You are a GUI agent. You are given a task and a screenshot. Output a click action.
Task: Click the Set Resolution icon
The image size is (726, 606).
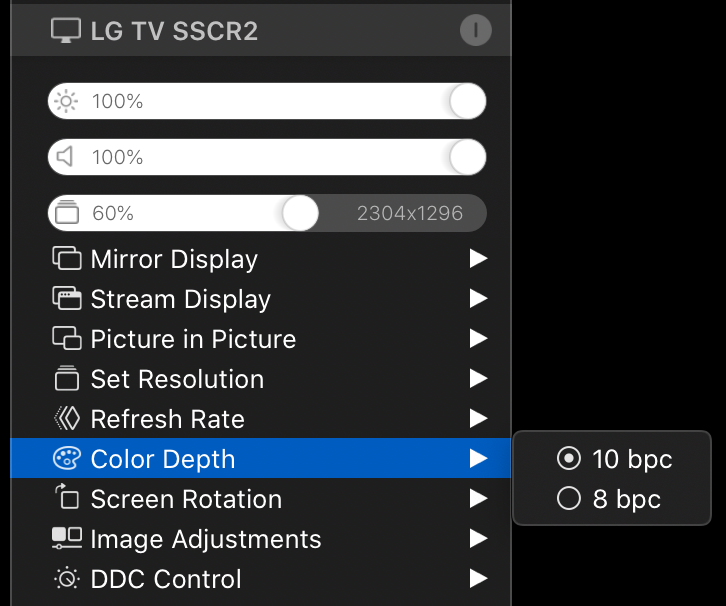click(66, 379)
